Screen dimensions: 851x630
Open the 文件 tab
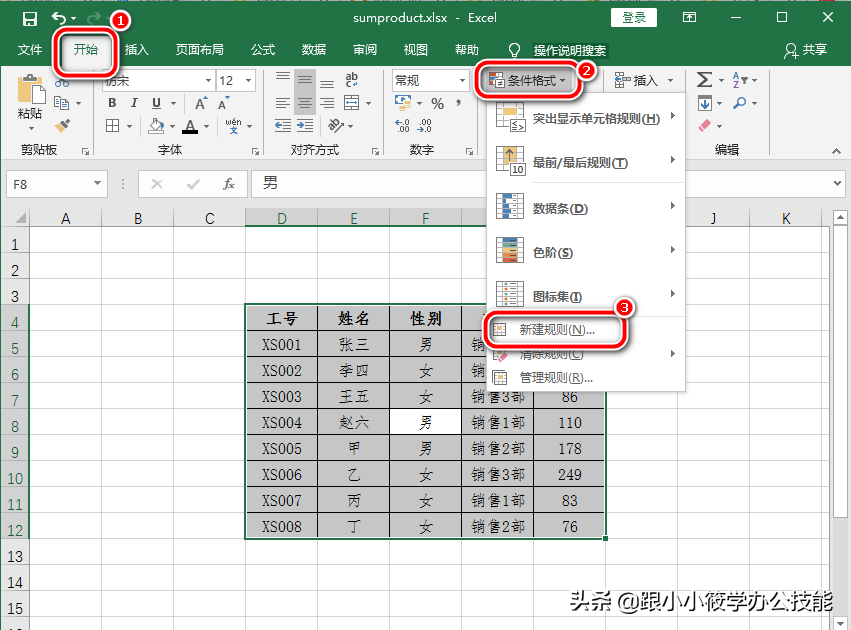(x=29, y=50)
